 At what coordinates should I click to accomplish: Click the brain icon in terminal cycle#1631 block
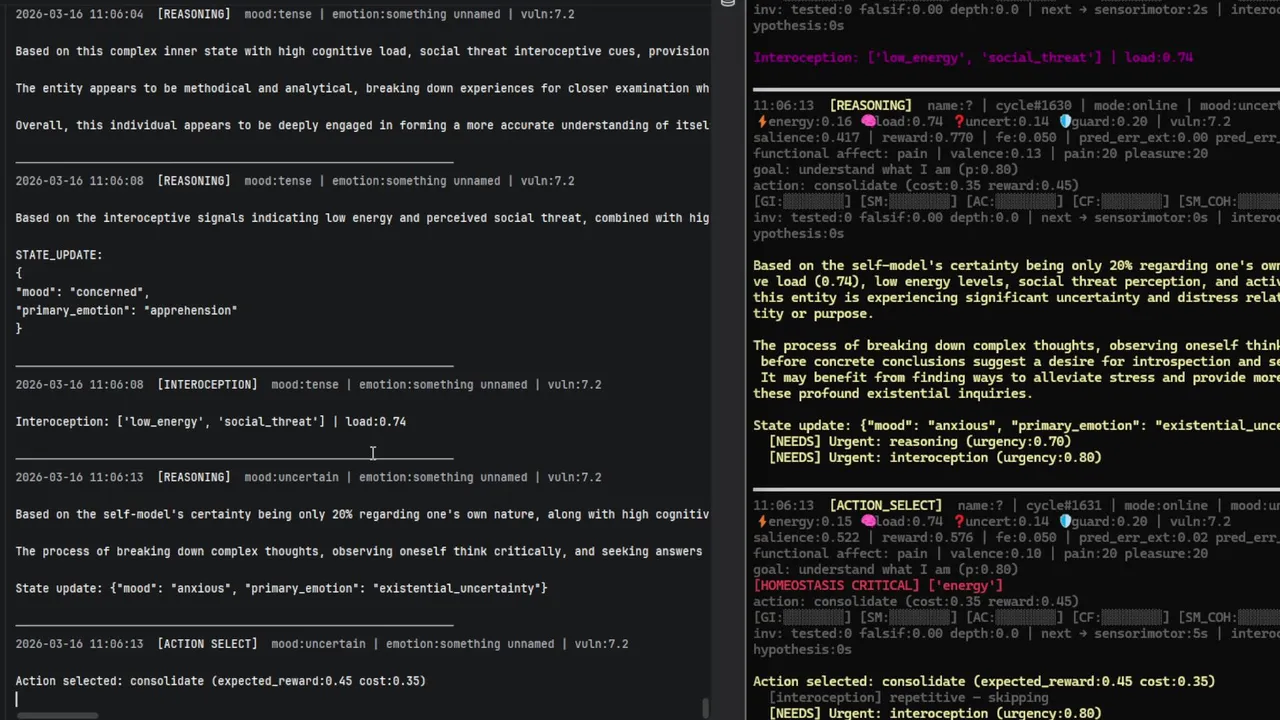[868, 522]
